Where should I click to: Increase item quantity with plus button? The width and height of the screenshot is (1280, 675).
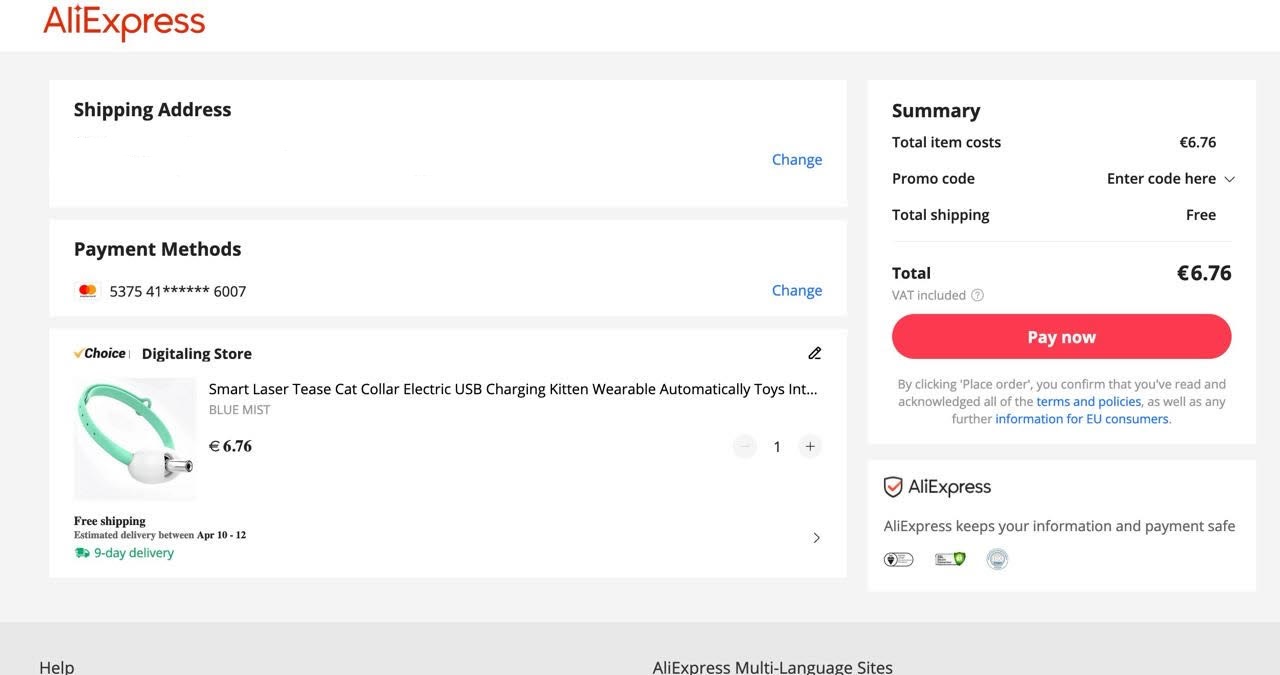coord(810,446)
